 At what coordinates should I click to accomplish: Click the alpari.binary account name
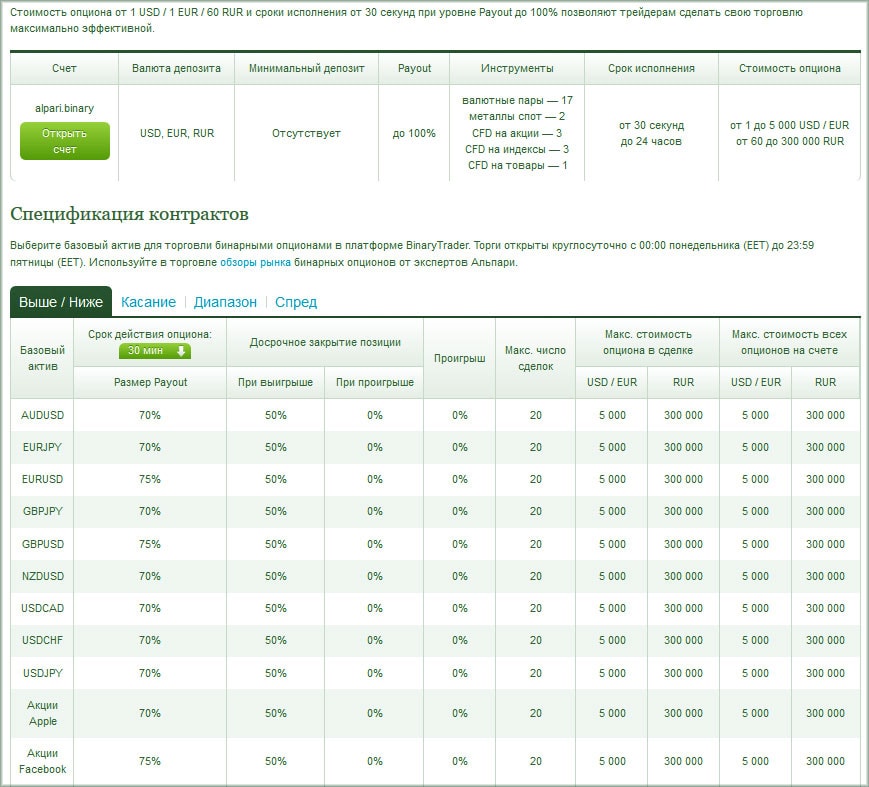[64, 108]
